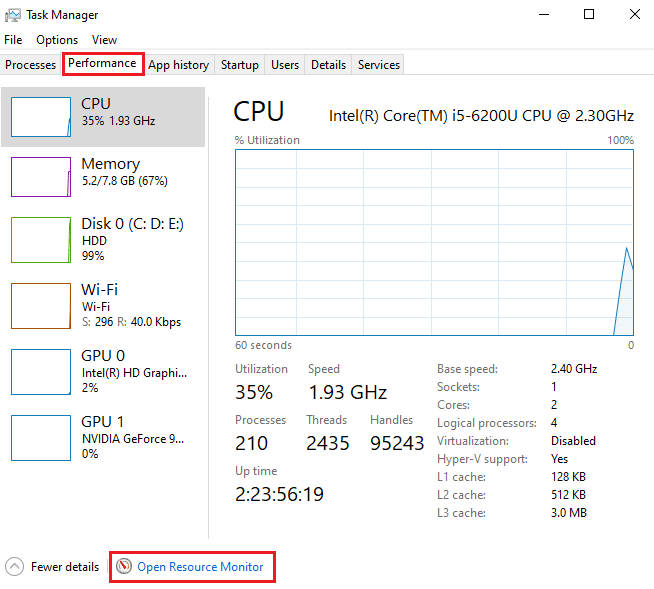Select the GPU 1 mini graph thumbnail
This screenshot has height=589, width=654.
[41, 438]
